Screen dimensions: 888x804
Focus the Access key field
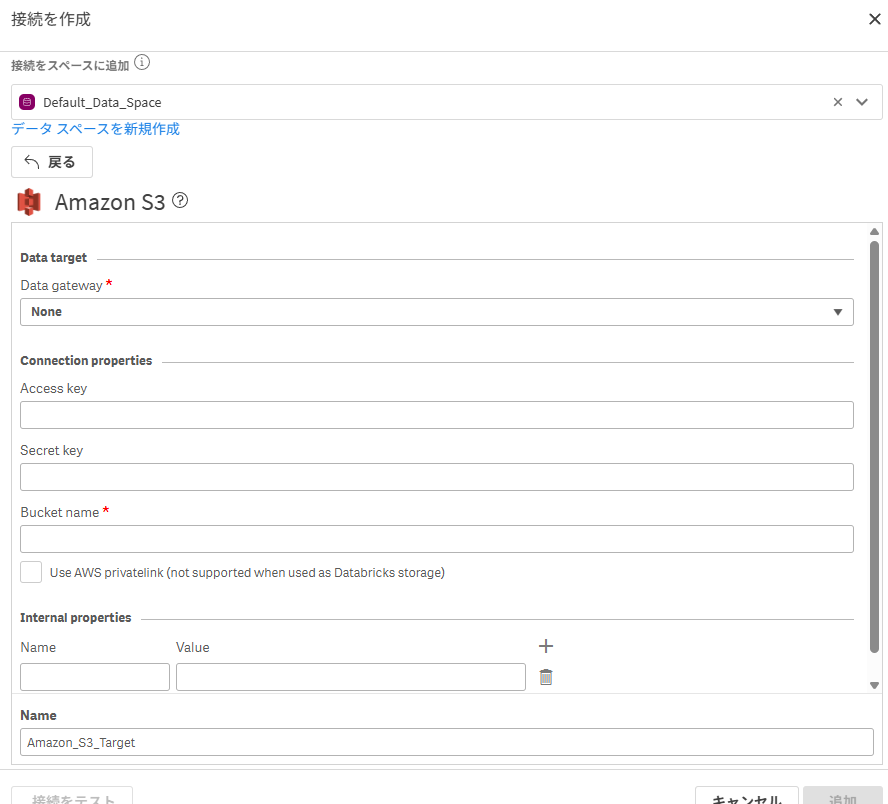pyautogui.click(x=437, y=415)
